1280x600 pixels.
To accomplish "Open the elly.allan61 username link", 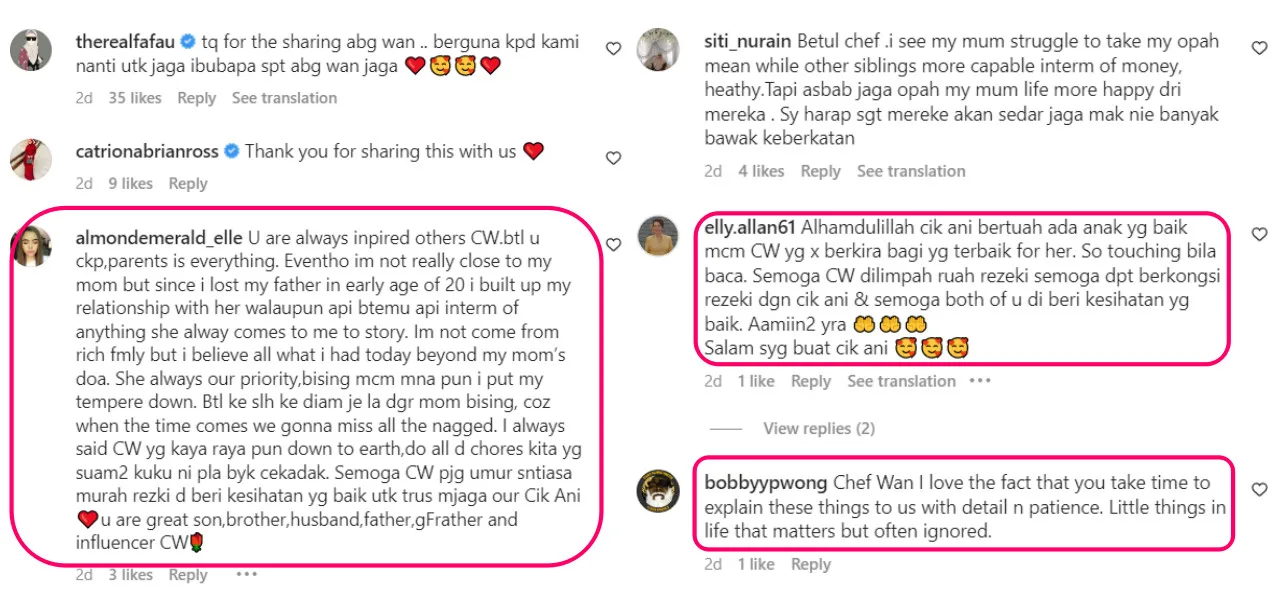I will coord(750,225).
